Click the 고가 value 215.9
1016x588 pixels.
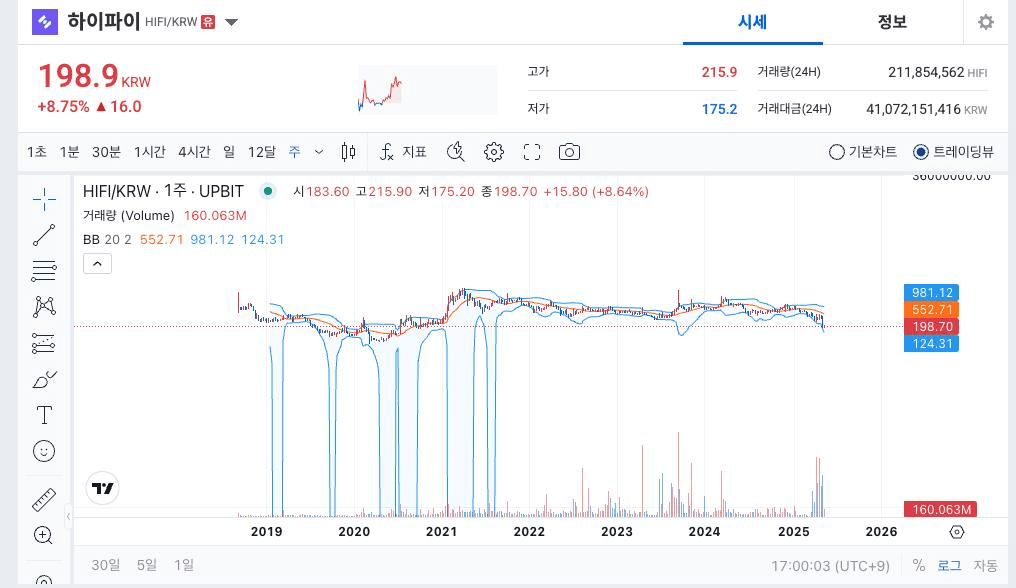[x=719, y=72]
